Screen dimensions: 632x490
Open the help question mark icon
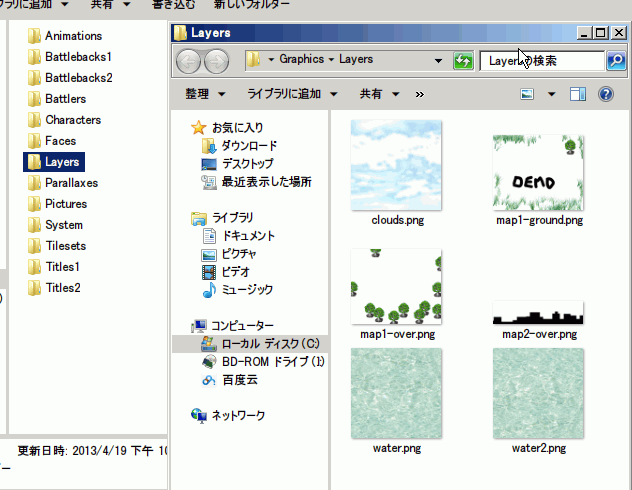605,94
